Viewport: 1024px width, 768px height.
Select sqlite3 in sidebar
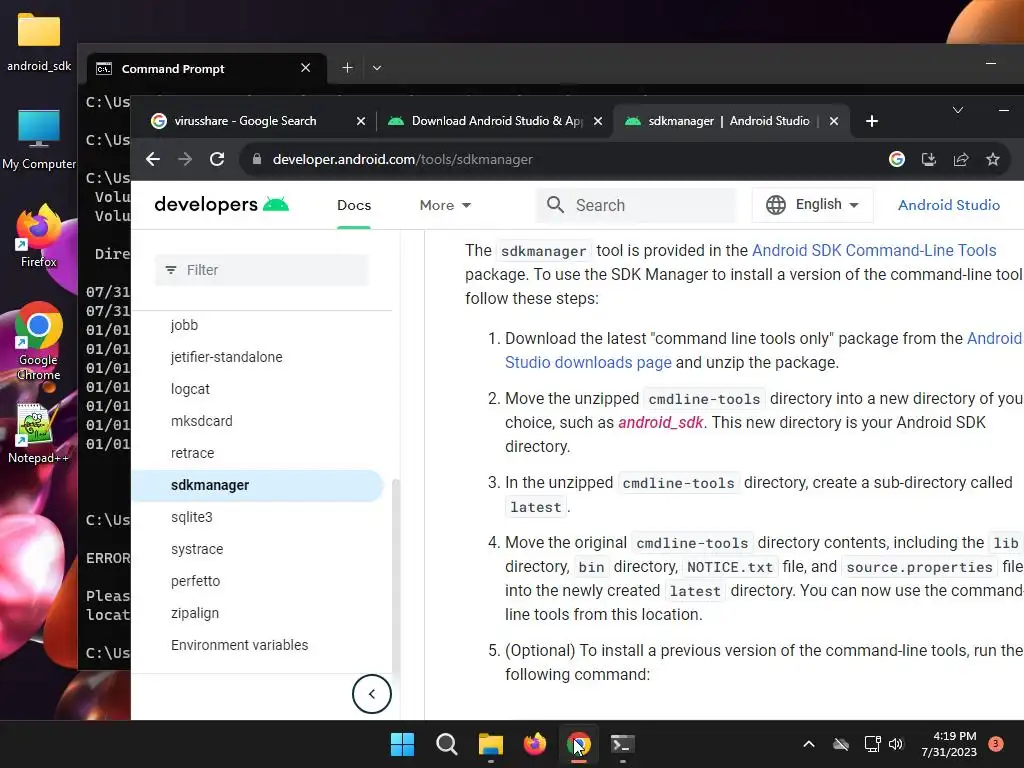[191, 517]
